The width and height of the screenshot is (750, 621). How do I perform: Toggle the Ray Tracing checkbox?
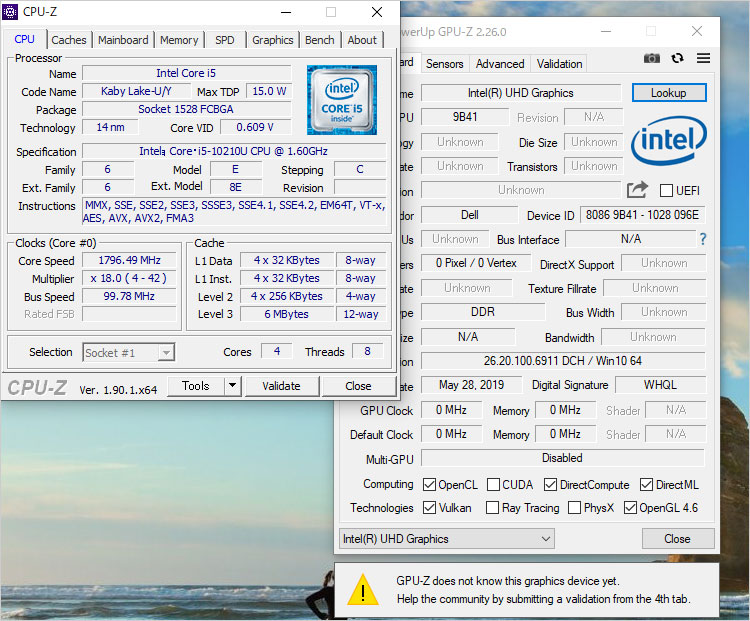pyautogui.click(x=492, y=508)
